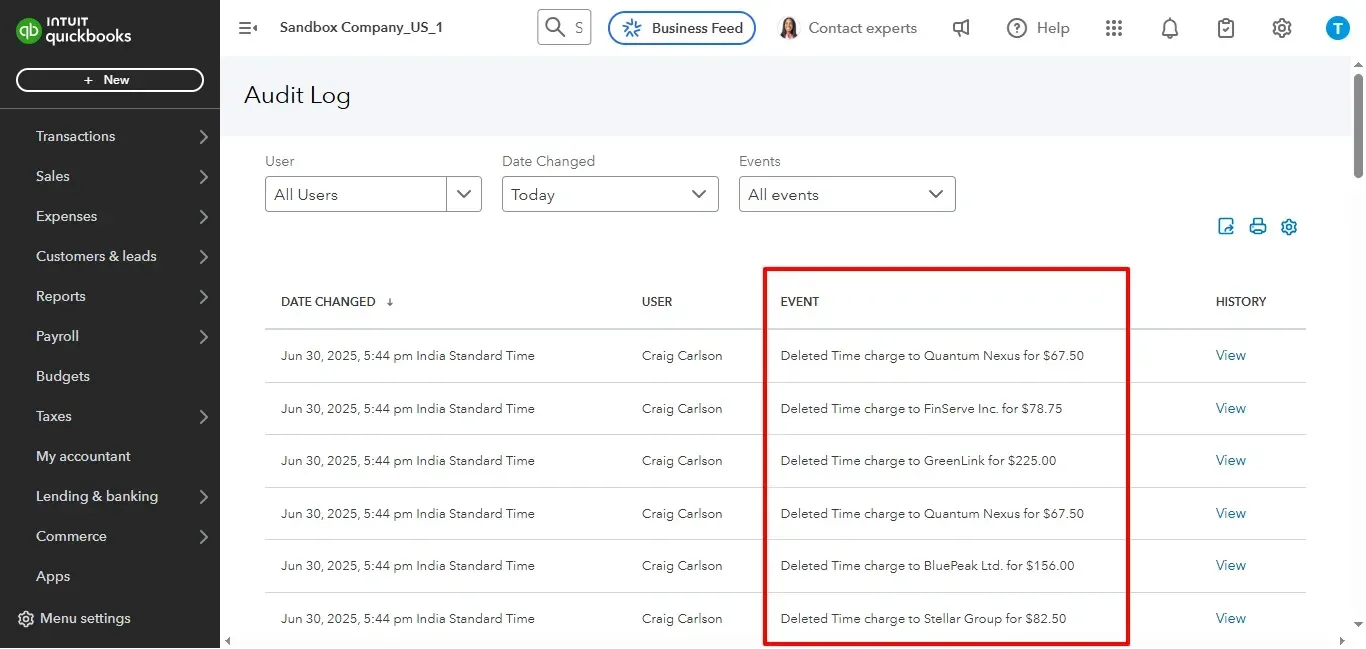
Task: Open the settings gear in header
Action: (x=1282, y=28)
